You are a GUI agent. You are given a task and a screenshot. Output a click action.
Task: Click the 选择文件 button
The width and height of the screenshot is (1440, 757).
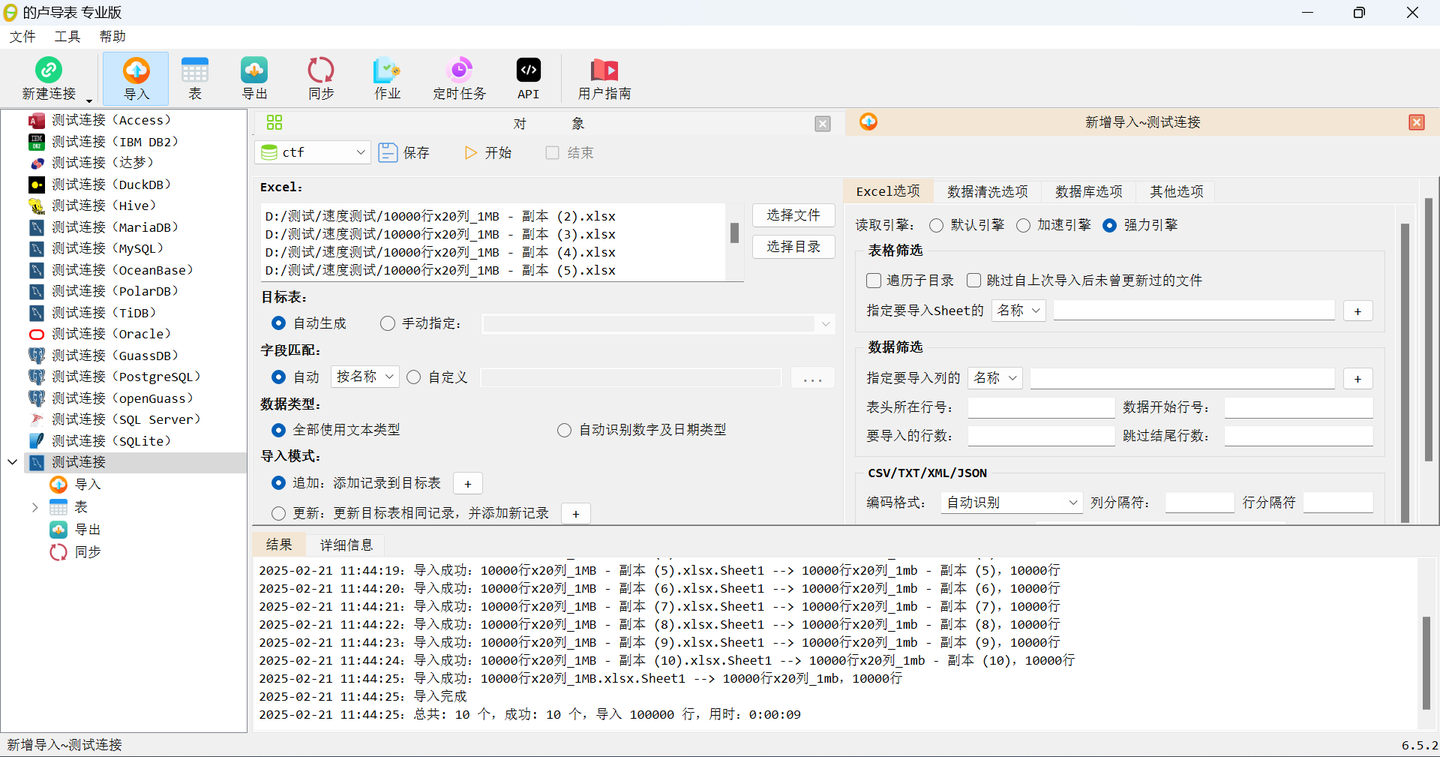(793, 215)
